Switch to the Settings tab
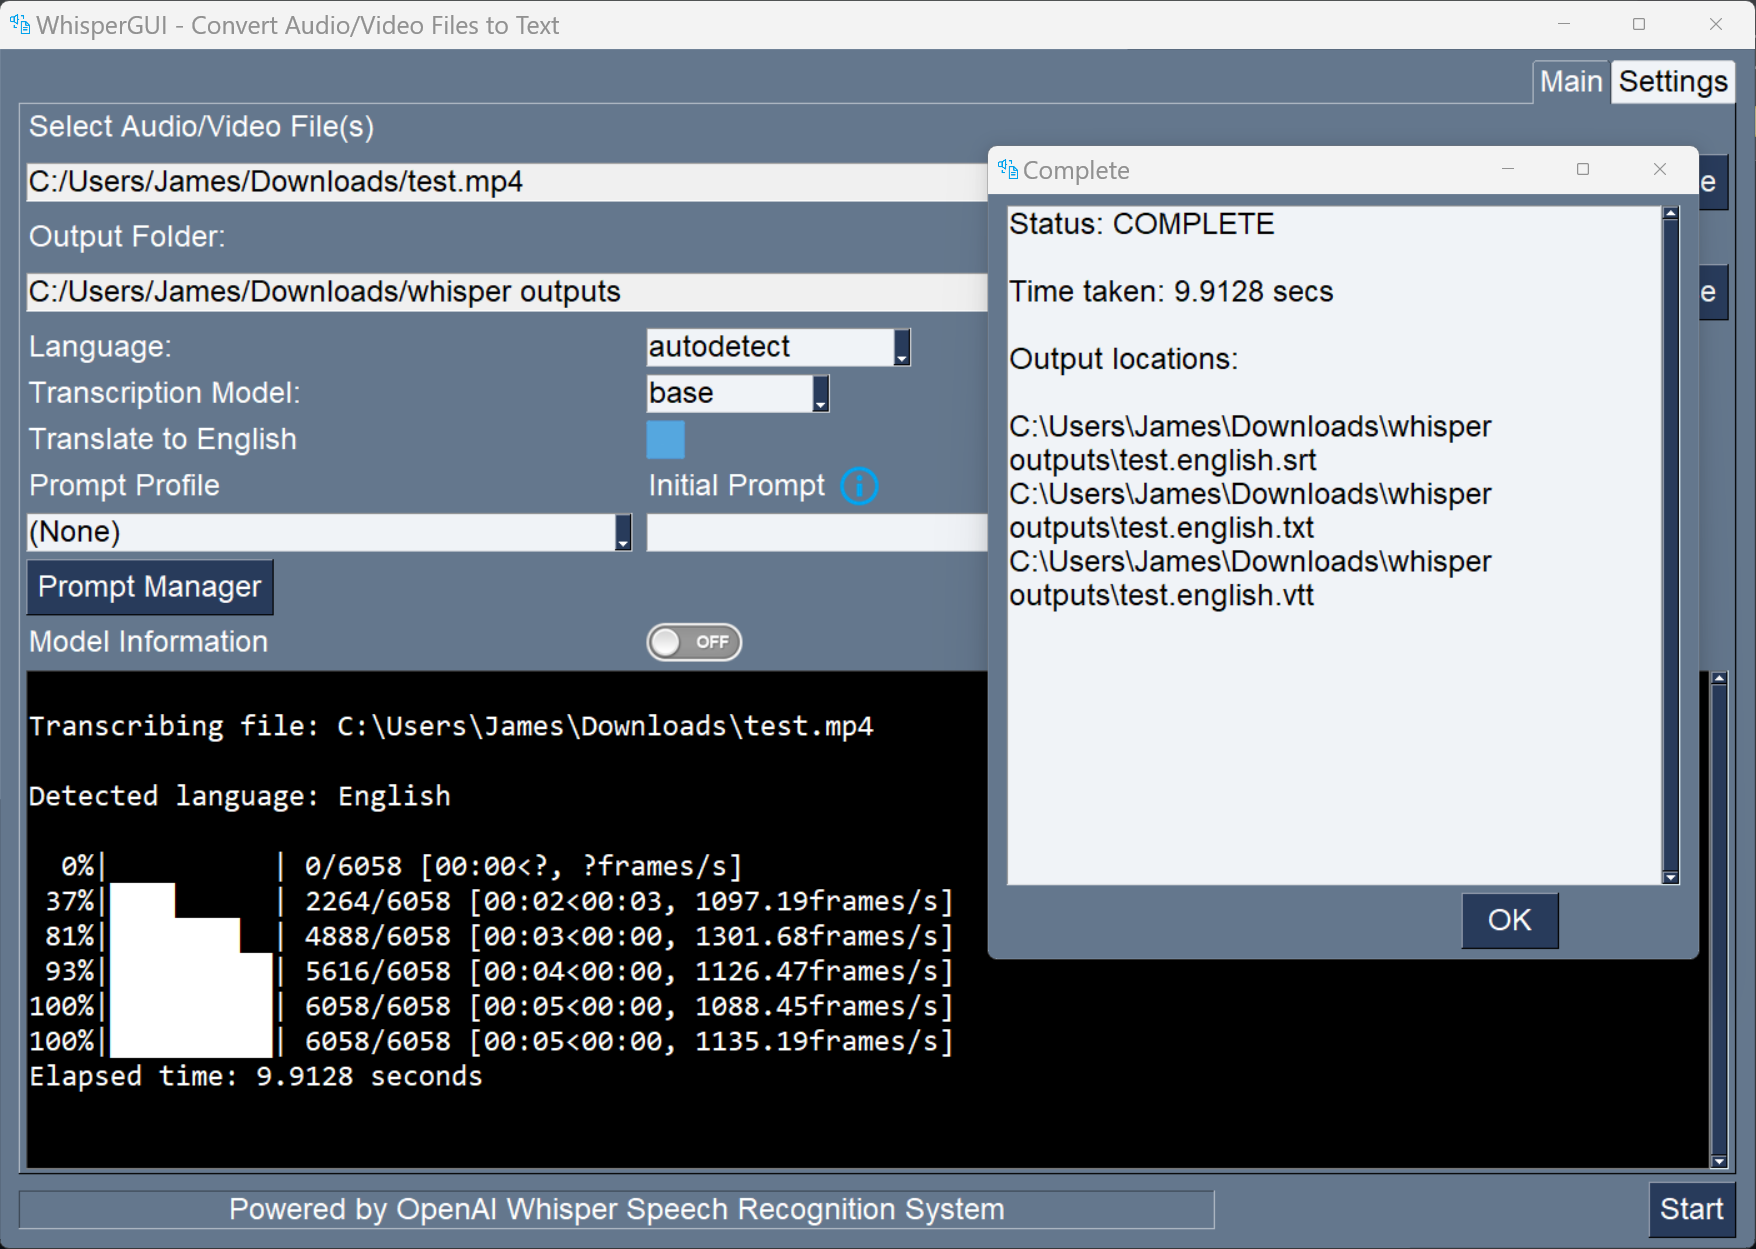This screenshot has width=1756, height=1249. pyautogui.click(x=1673, y=81)
